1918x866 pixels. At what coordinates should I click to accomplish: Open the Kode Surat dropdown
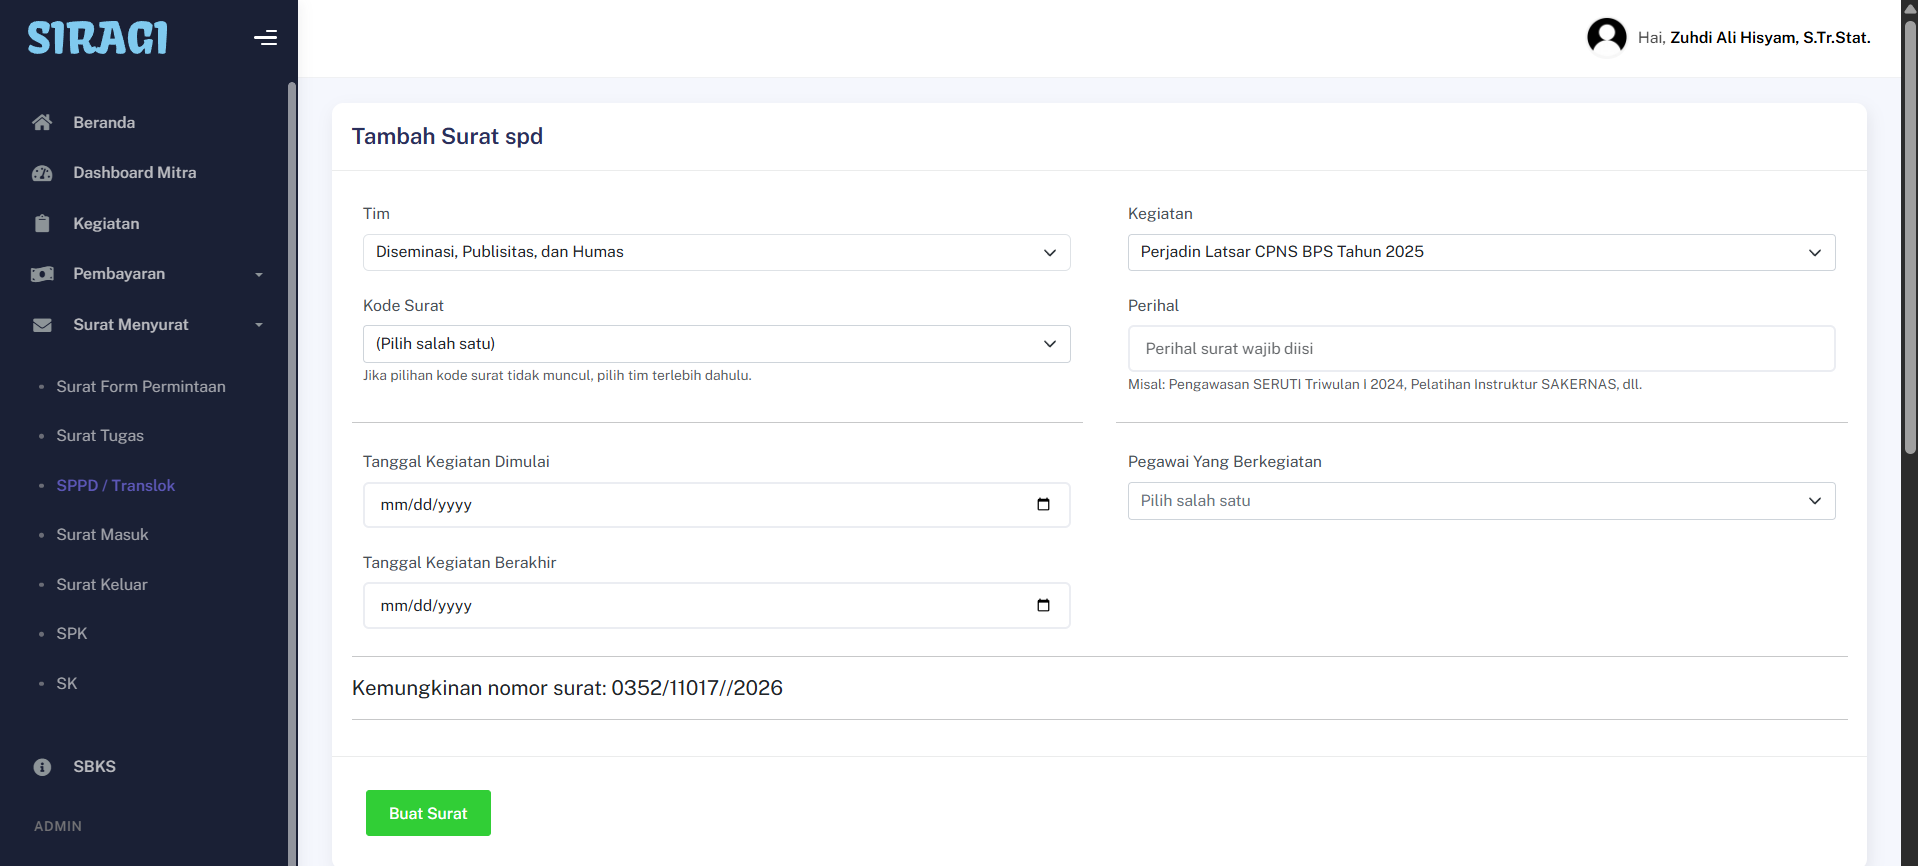[716, 344]
